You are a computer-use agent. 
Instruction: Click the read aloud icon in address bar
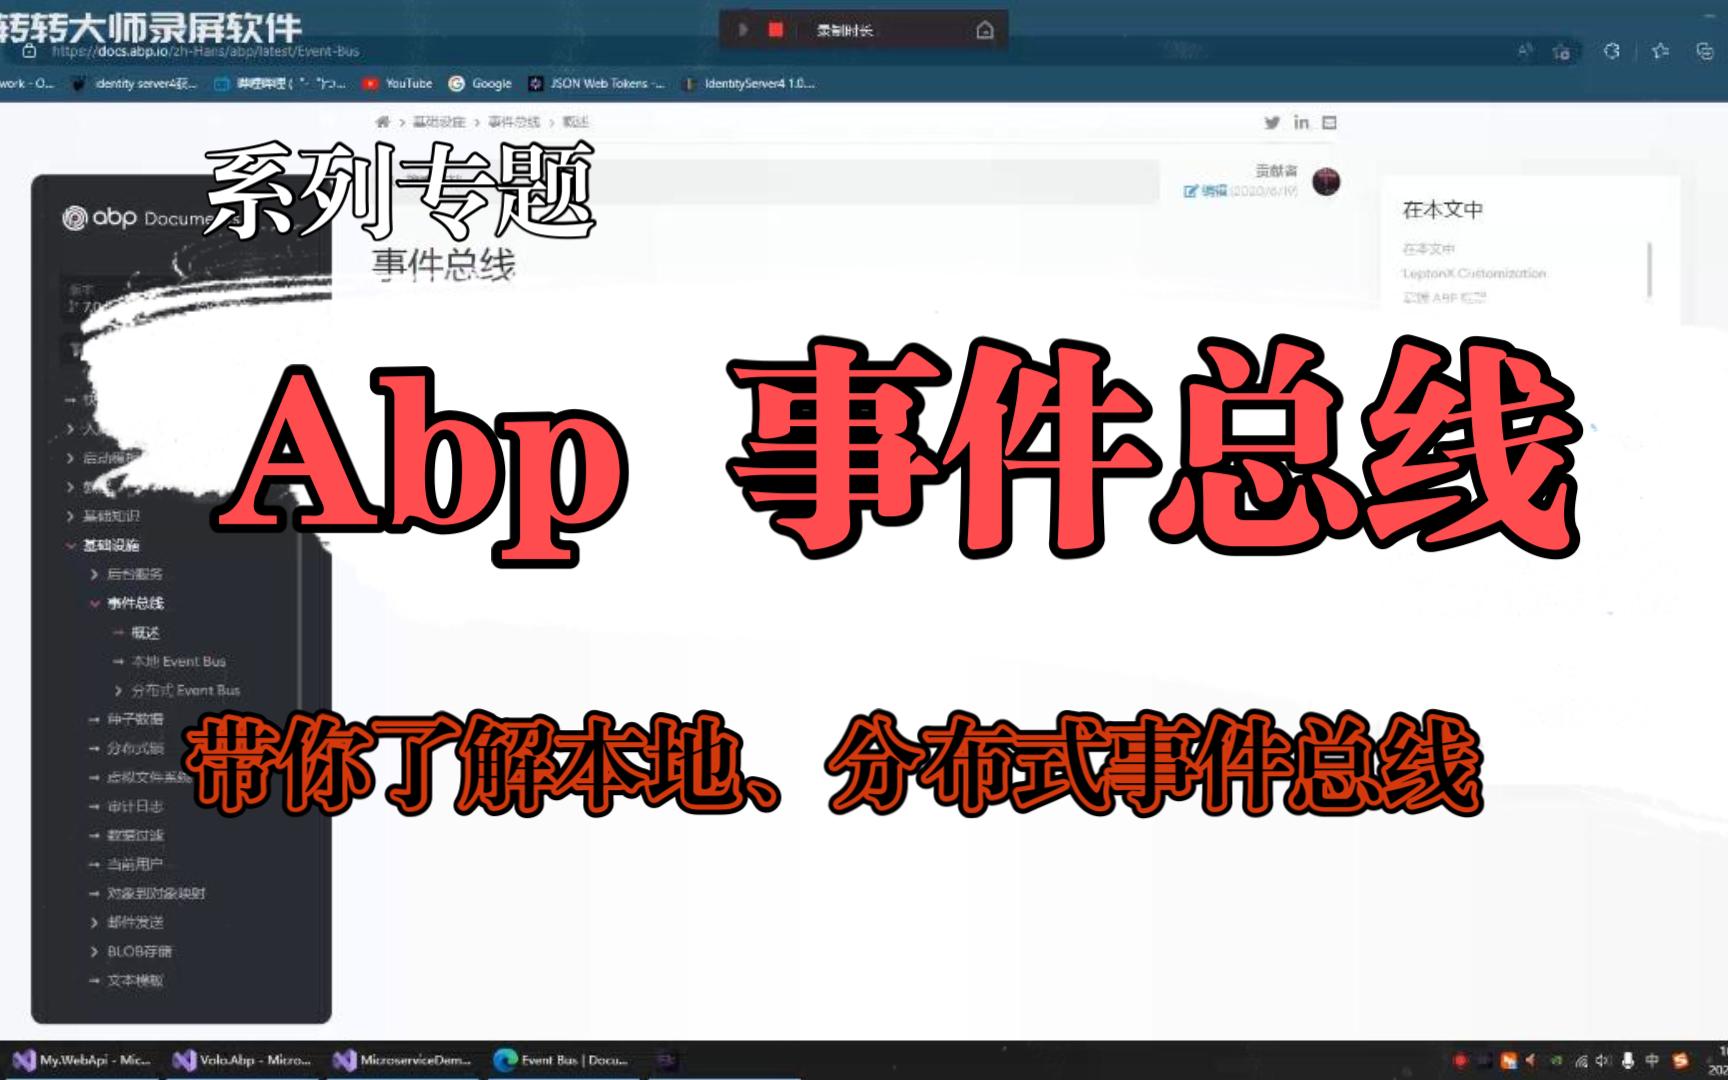[x=1525, y=51]
